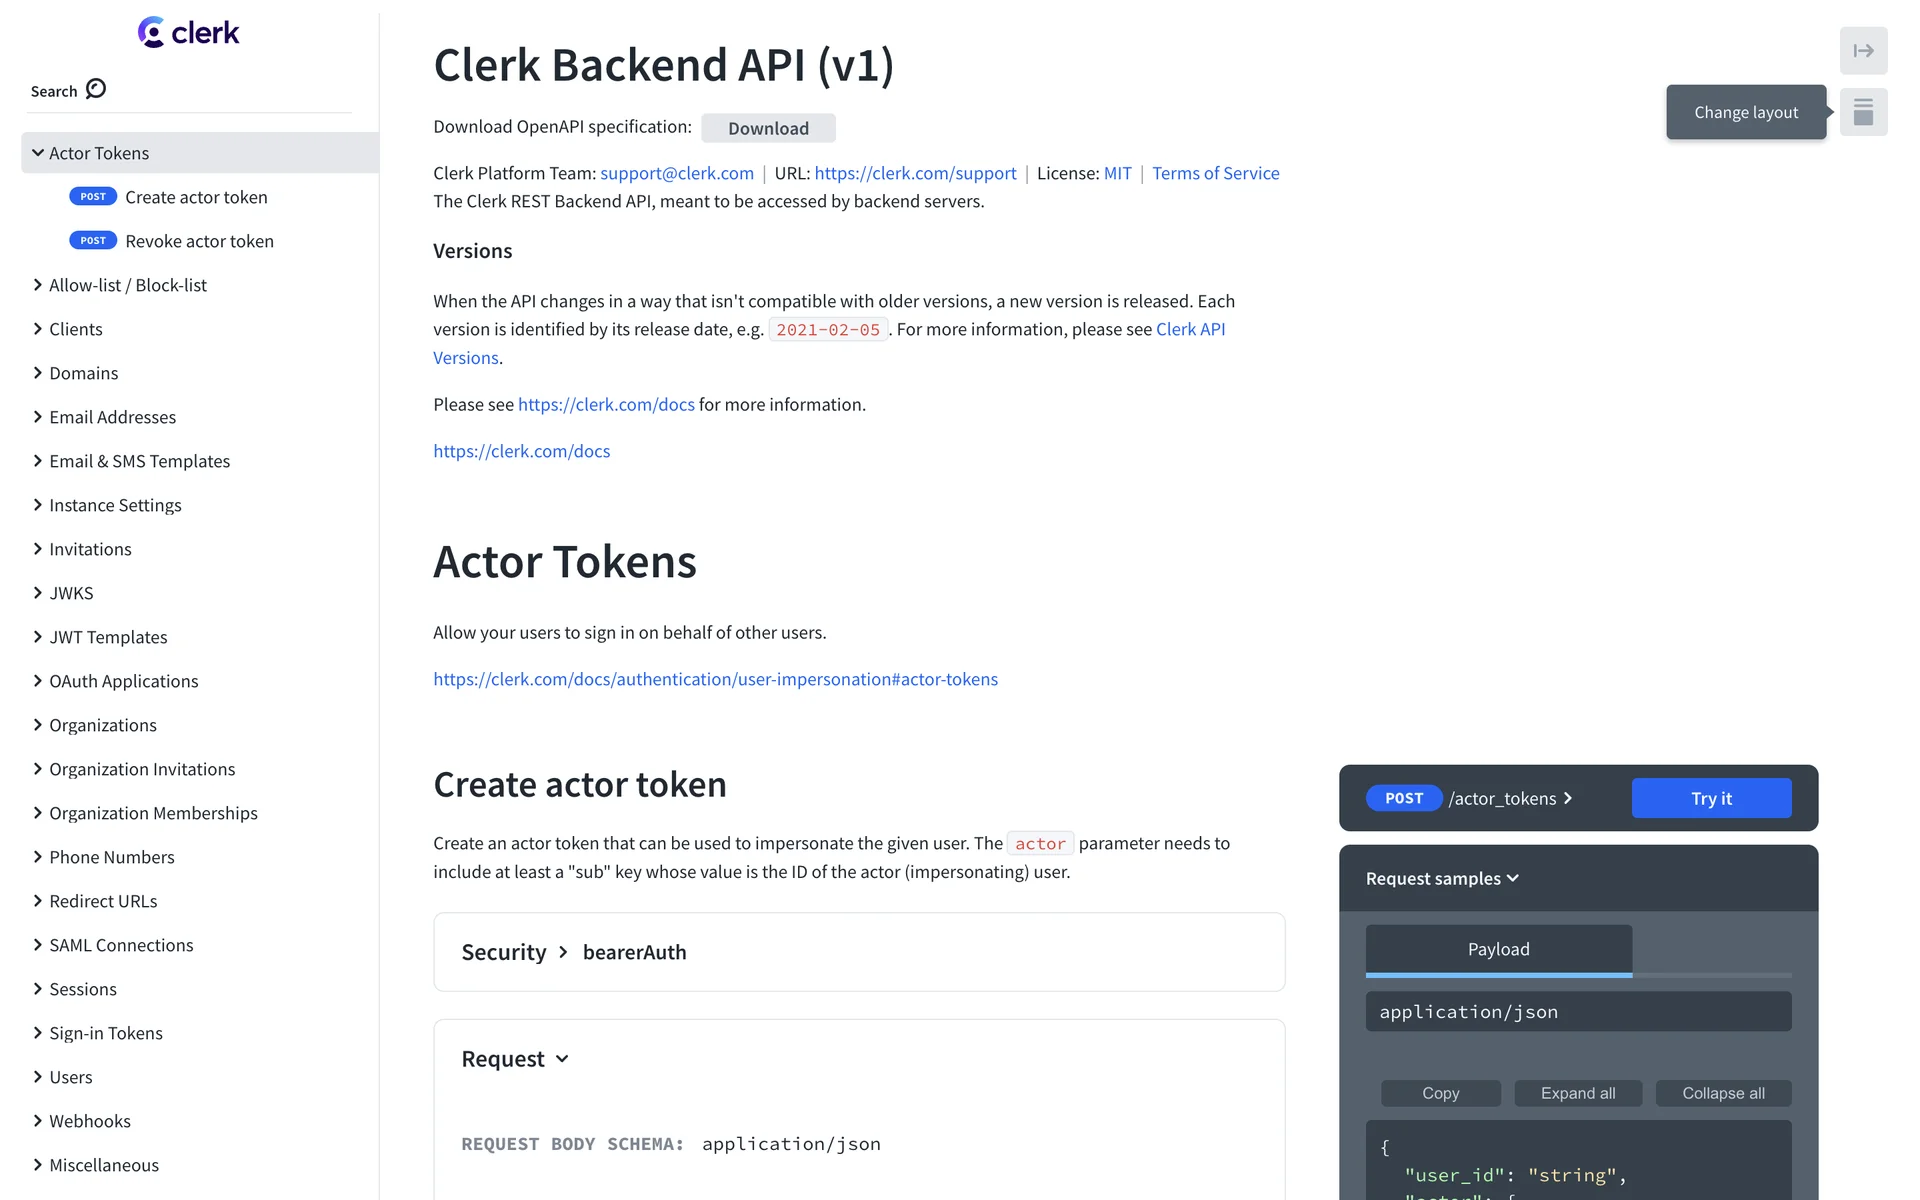Select the Payload tab
1920x1200 pixels.
pyautogui.click(x=1498, y=949)
